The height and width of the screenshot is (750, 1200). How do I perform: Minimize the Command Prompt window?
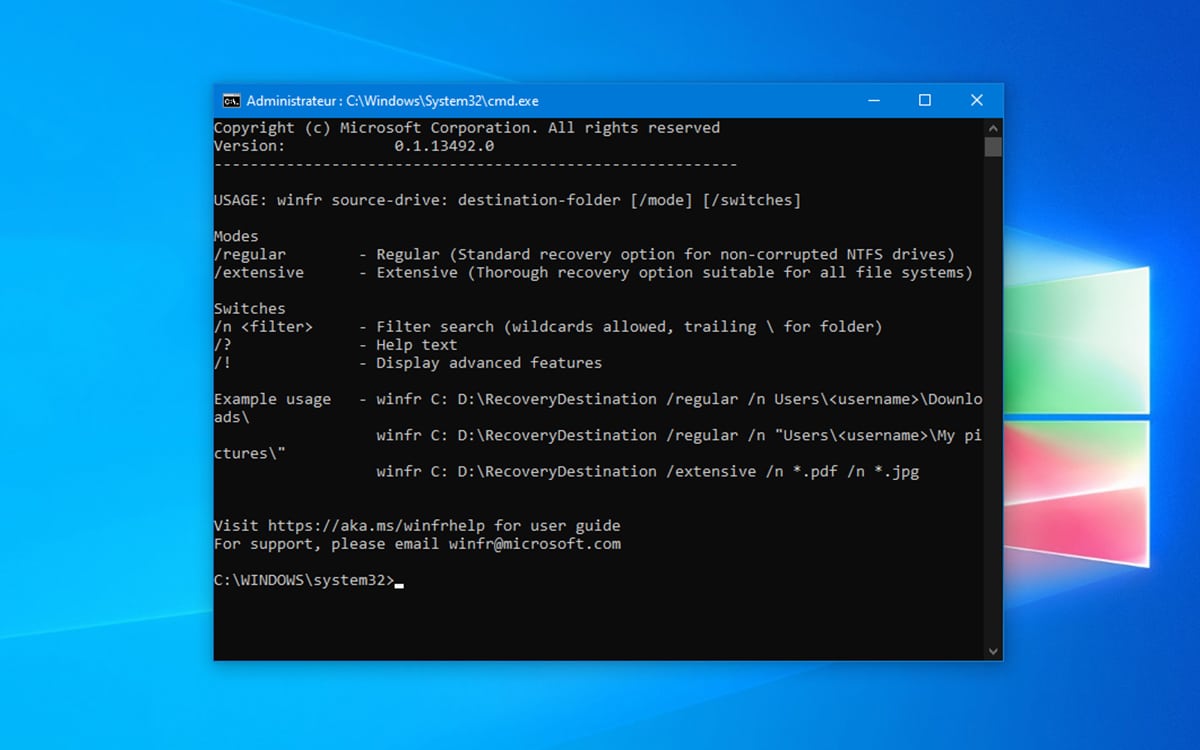coord(874,101)
